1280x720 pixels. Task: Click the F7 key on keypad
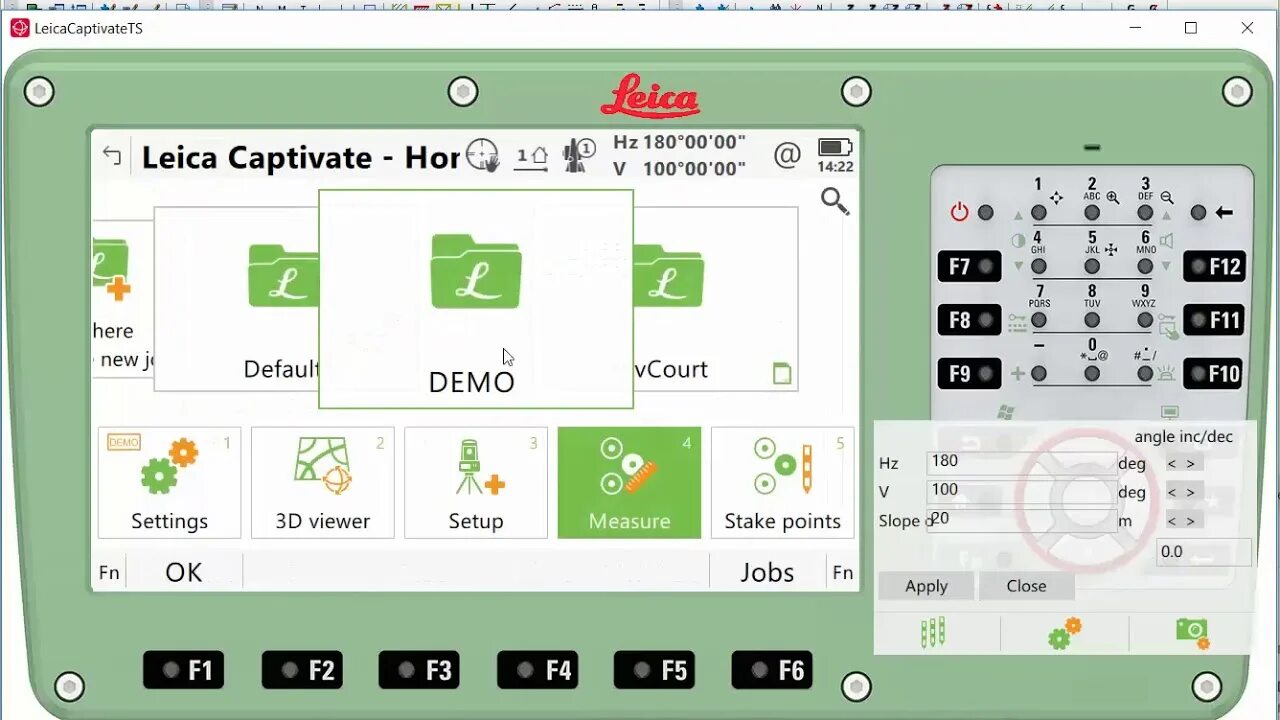969,266
